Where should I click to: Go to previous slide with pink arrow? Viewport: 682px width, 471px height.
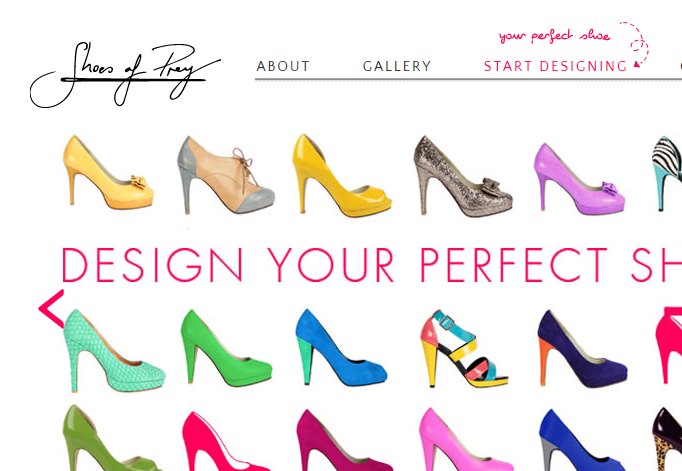51,309
